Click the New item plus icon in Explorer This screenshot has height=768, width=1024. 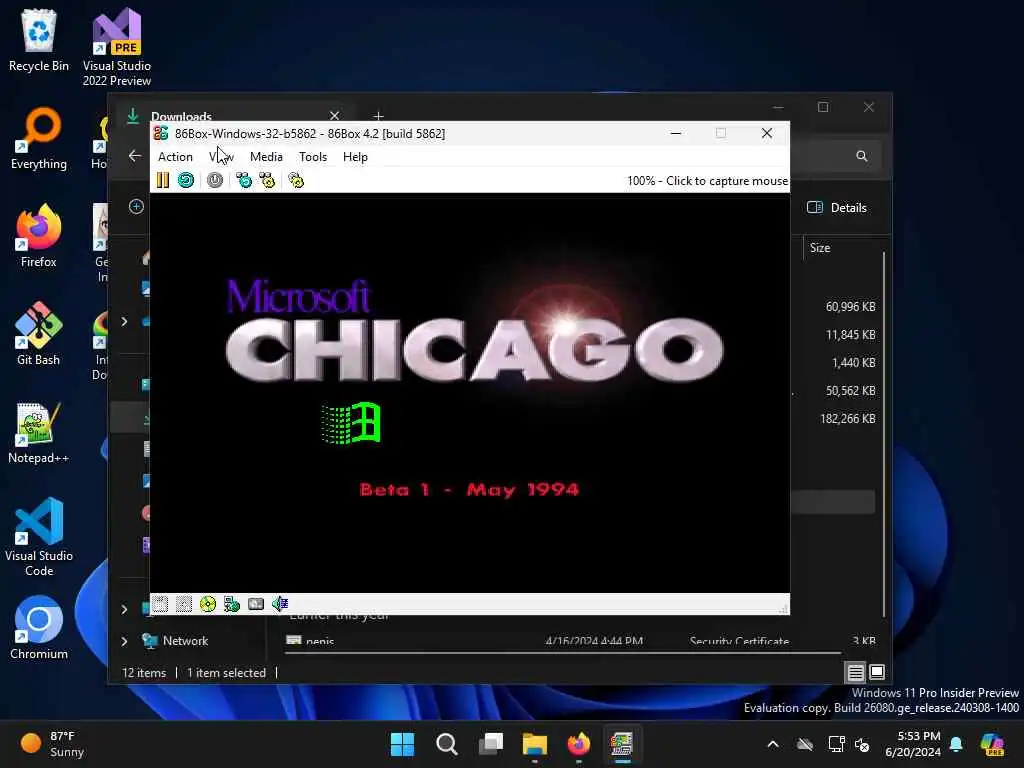click(136, 206)
